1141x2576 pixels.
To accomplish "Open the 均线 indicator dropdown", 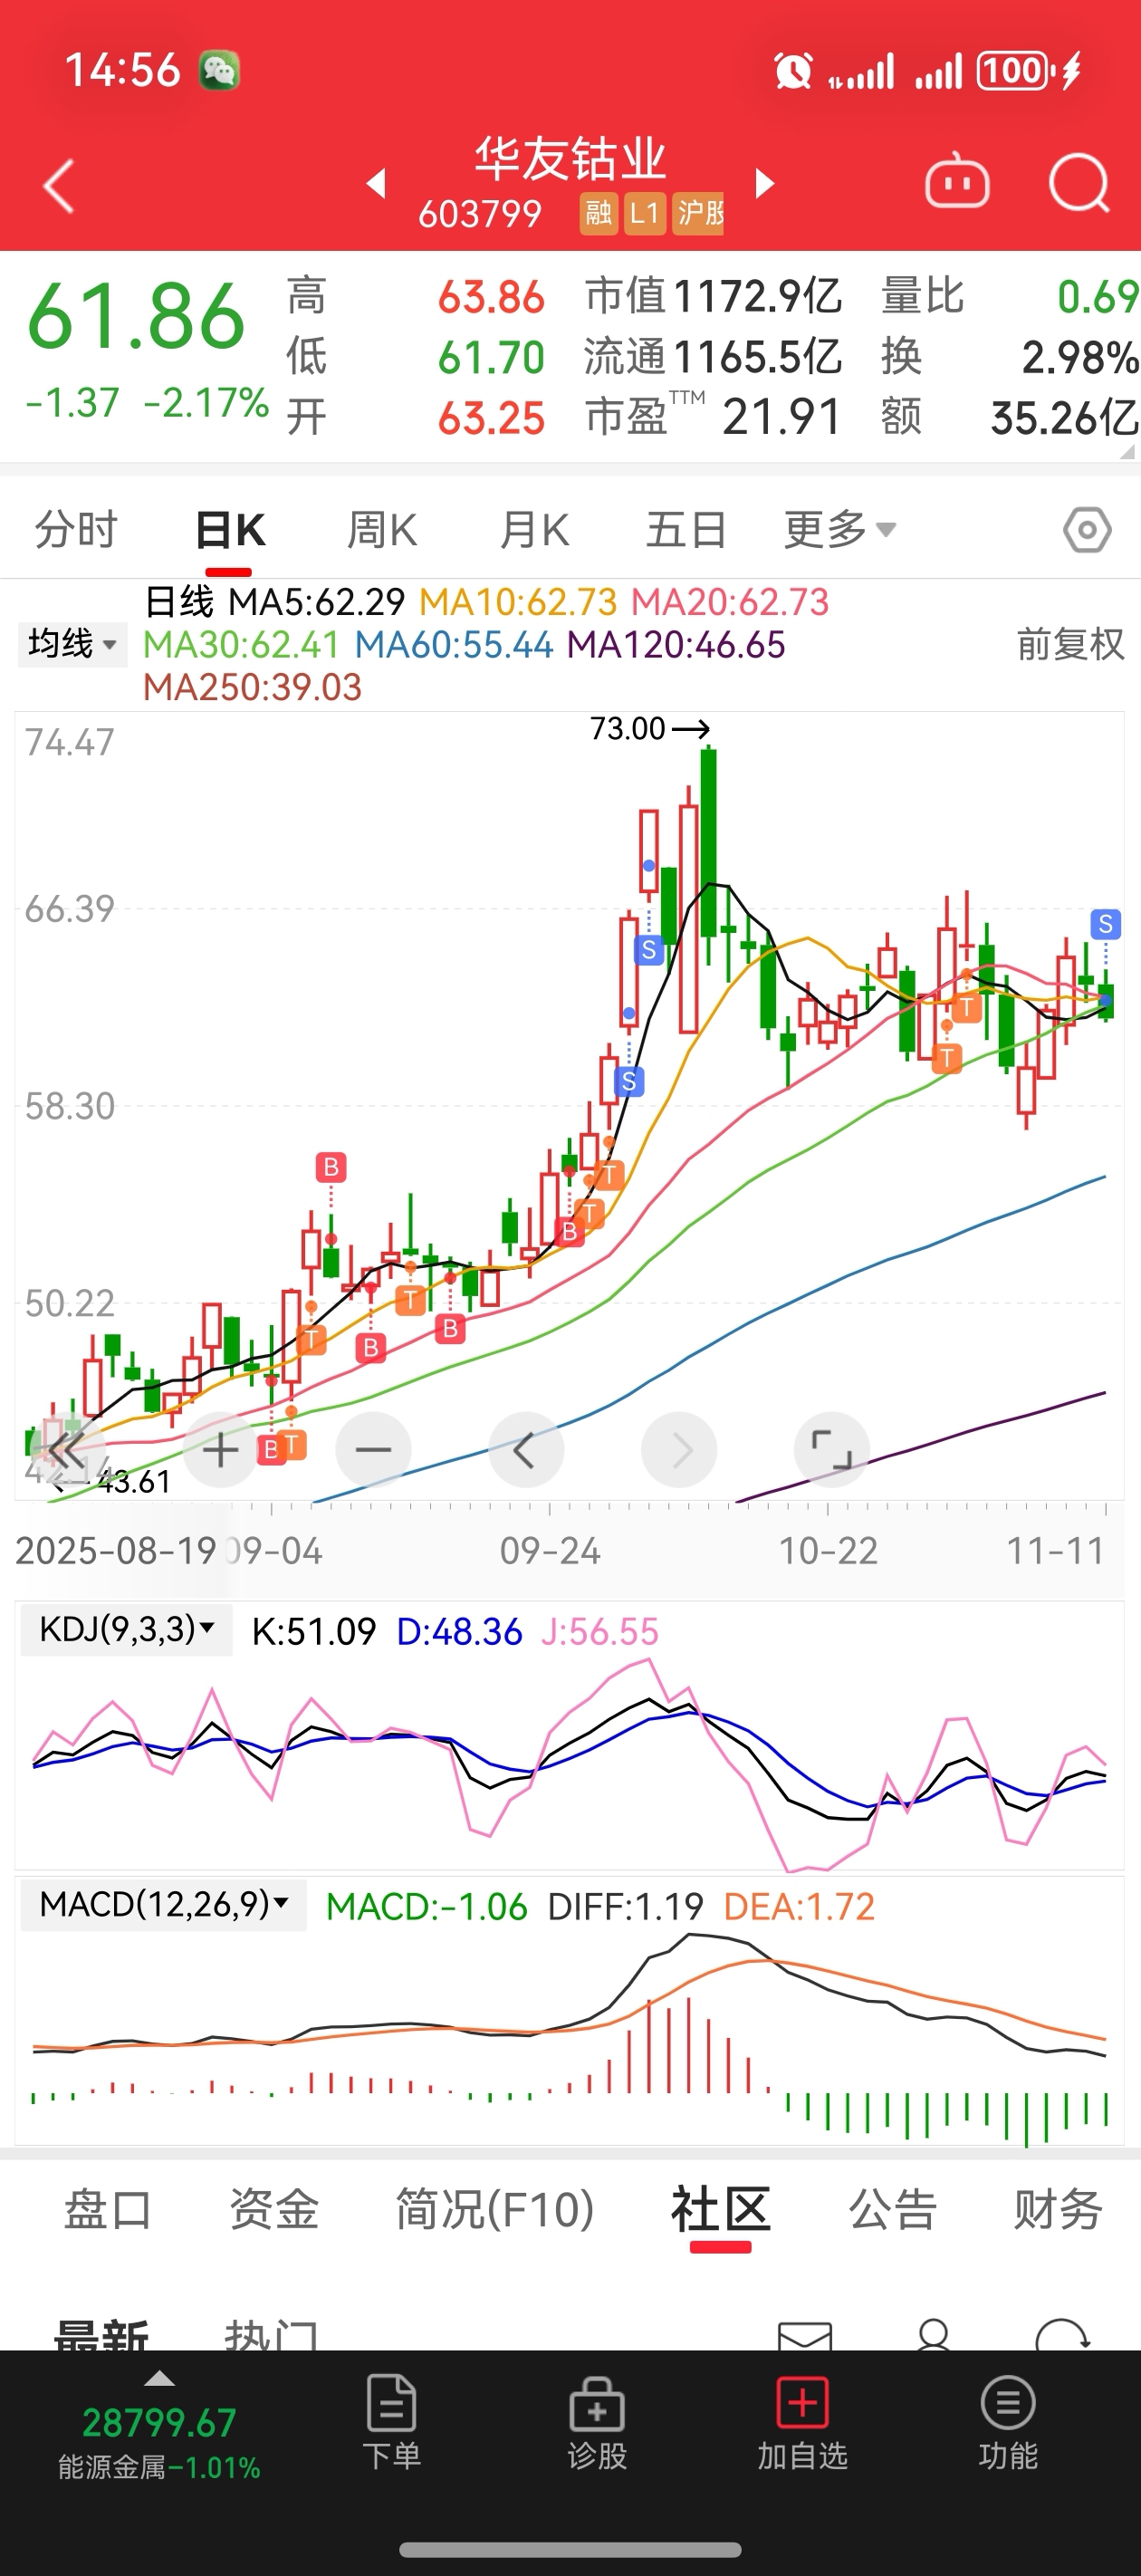I will point(73,643).
